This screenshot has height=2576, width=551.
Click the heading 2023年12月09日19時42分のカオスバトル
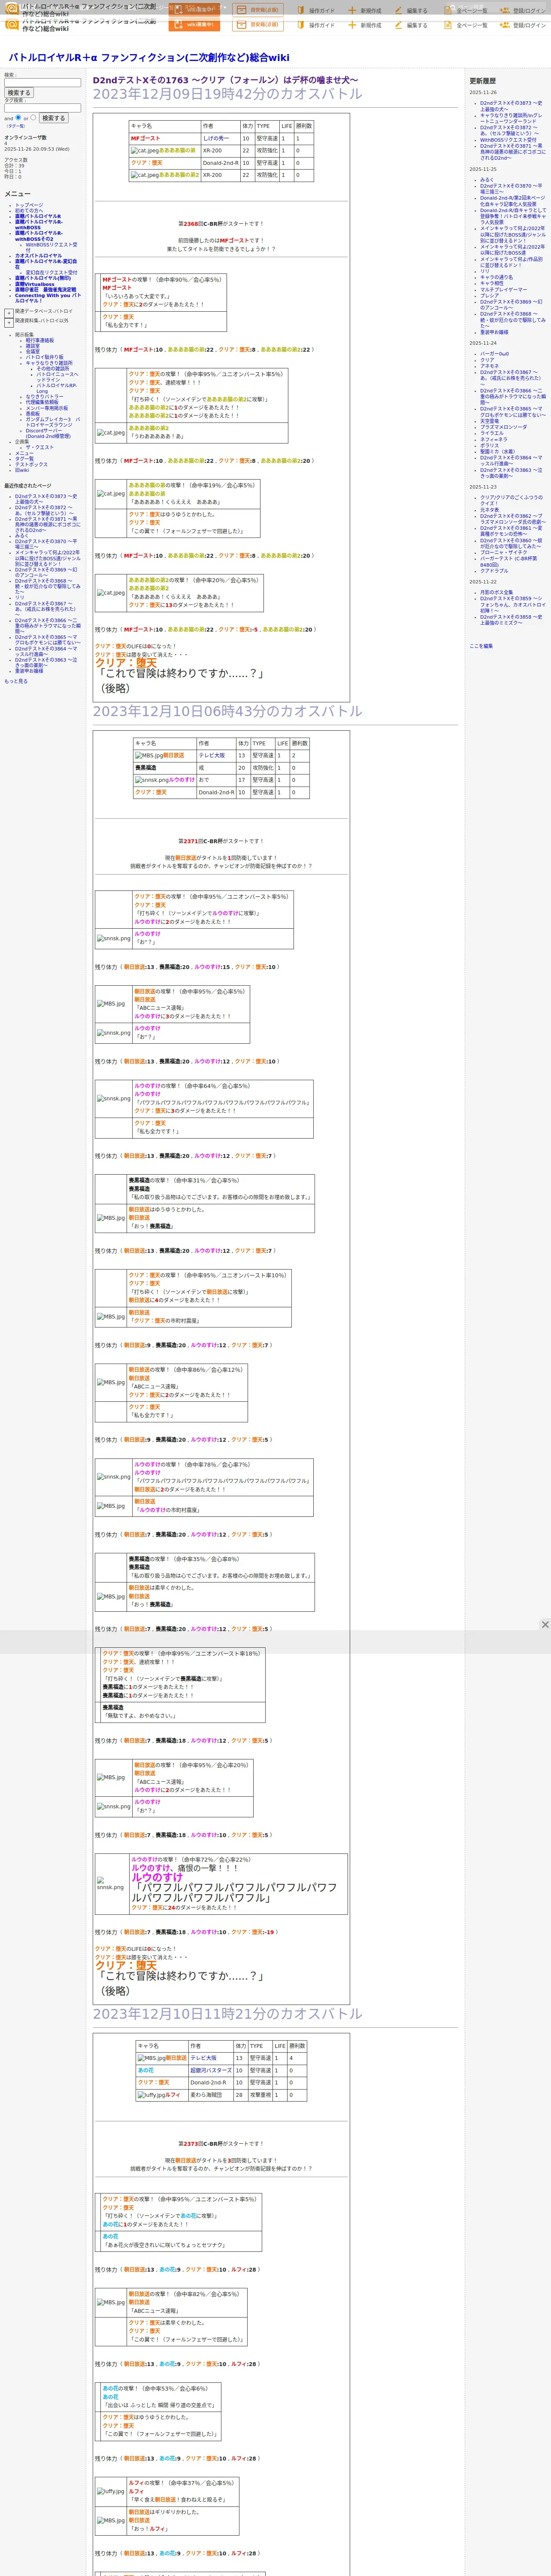point(228,94)
